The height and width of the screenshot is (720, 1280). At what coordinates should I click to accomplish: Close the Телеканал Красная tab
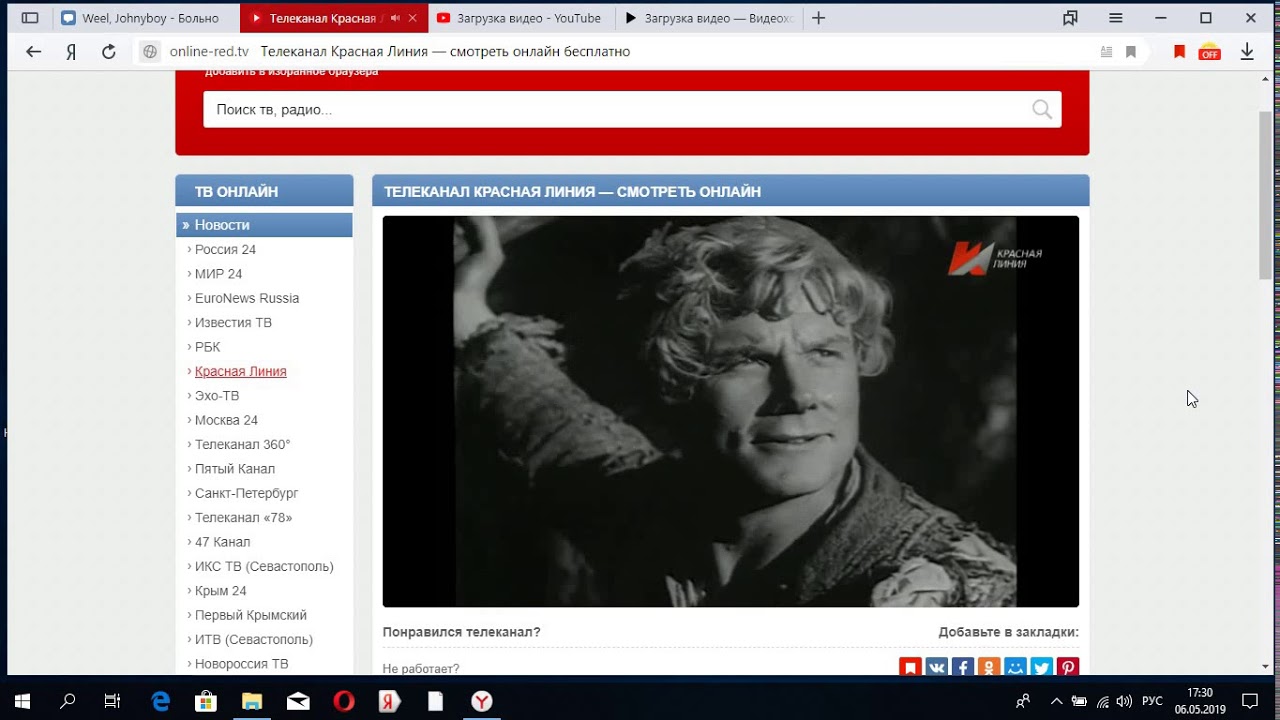coord(413,18)
